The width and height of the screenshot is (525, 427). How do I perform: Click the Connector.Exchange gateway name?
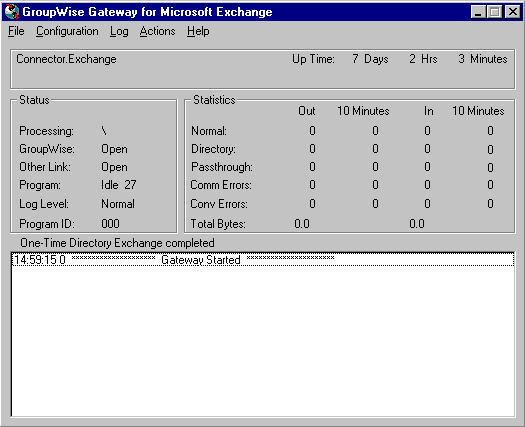click(x=66, y=59)
